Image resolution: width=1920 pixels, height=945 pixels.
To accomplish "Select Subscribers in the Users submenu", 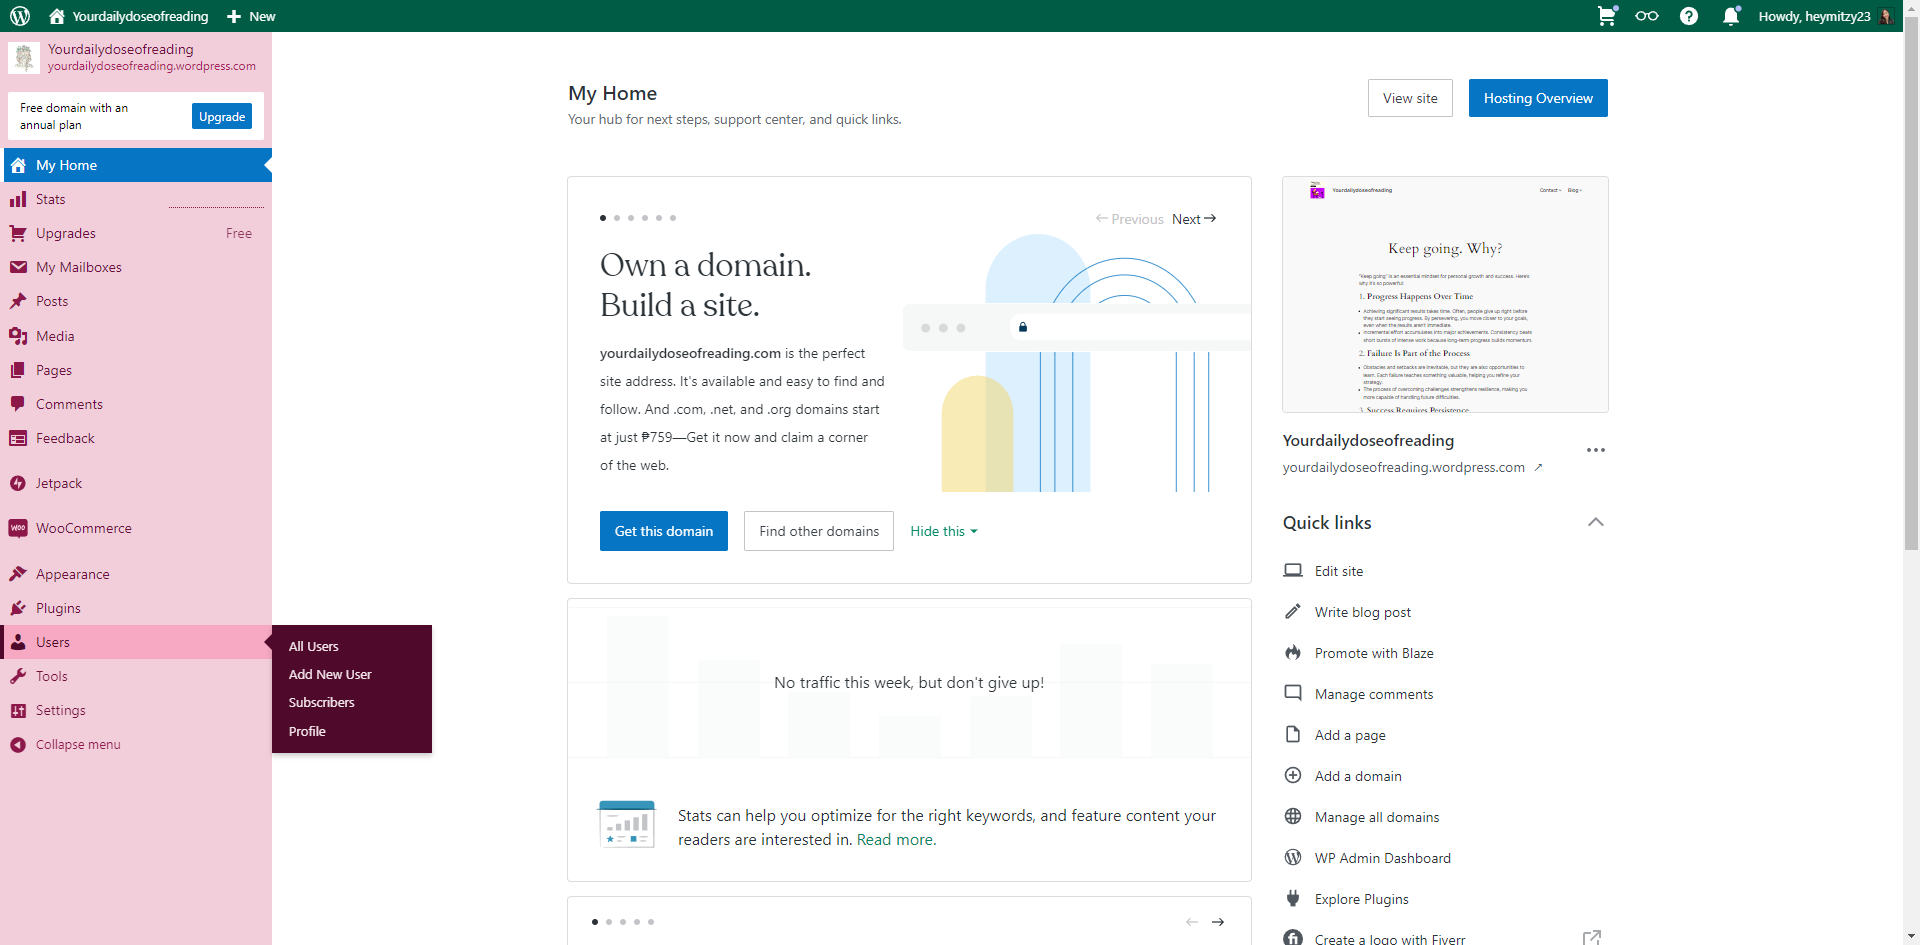I will coord(322,702).
